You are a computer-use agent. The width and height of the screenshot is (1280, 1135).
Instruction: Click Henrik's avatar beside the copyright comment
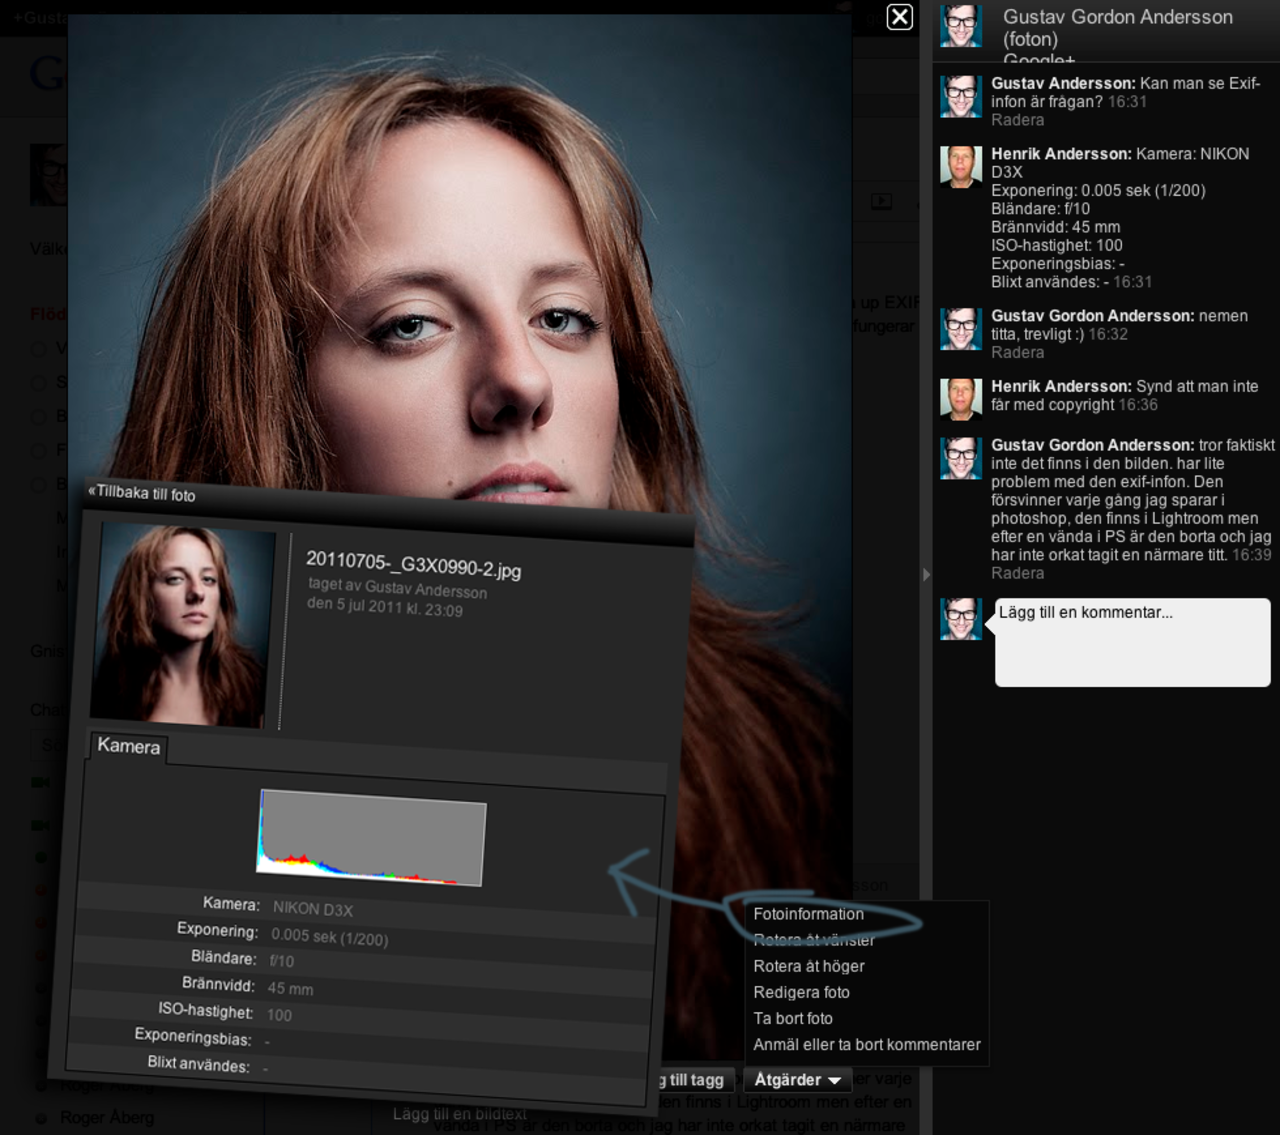coord(960,399)
